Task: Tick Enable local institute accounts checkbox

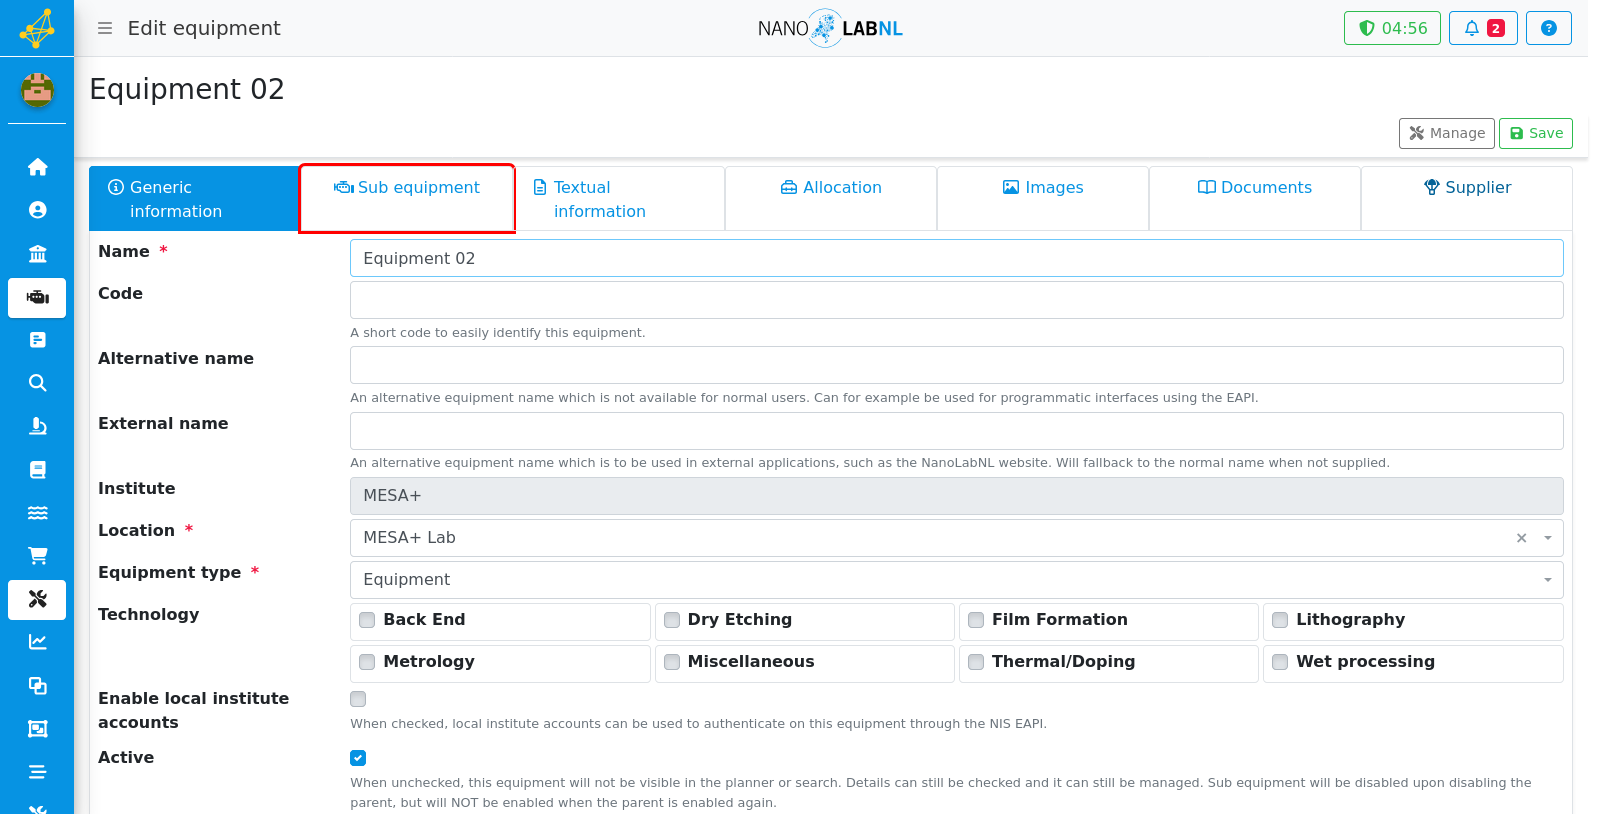Action: point(358,699)
